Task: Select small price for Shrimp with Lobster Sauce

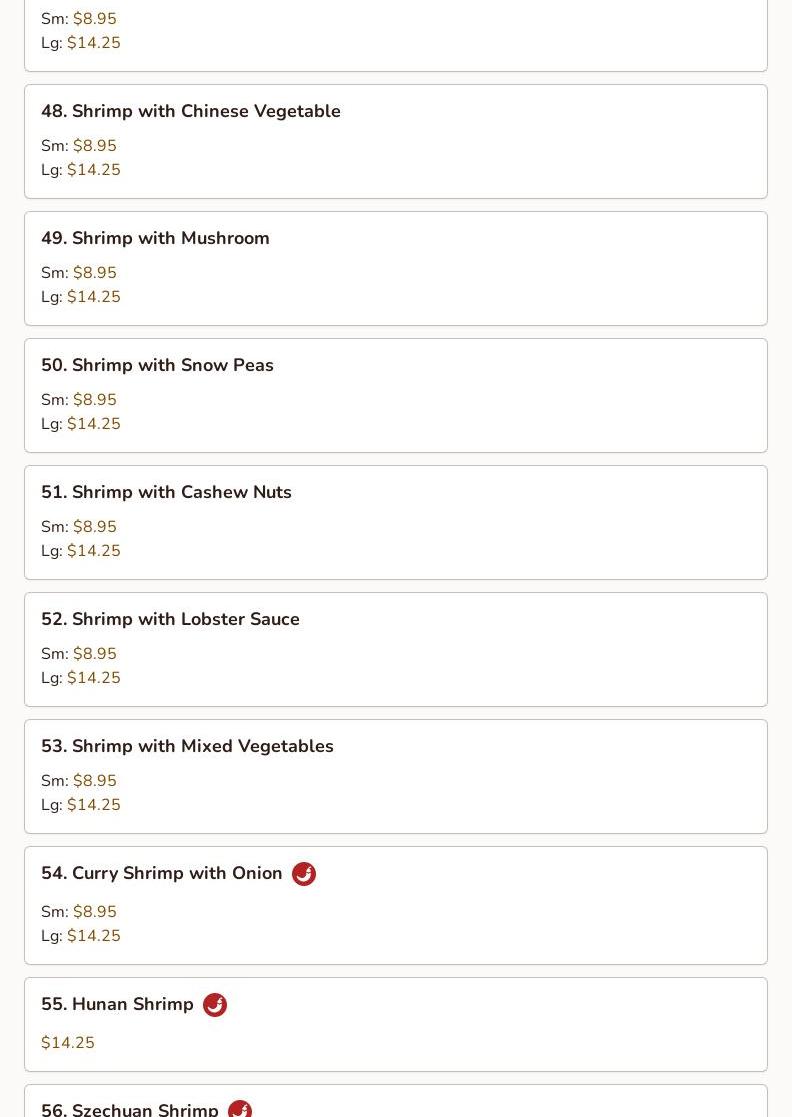Action: pyautogui.click(x=94, y=654)
